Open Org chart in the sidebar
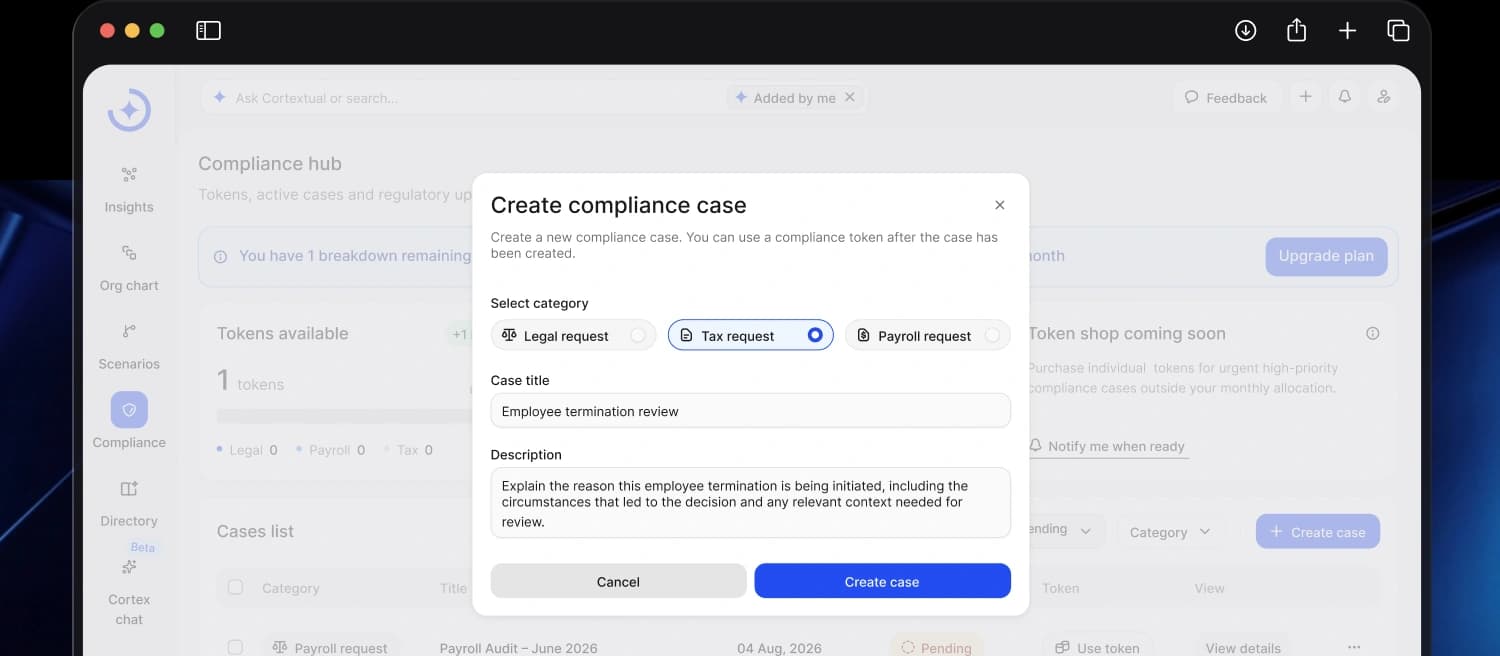The width and height of the screenshot is (1500, 656). coord(129,268)
